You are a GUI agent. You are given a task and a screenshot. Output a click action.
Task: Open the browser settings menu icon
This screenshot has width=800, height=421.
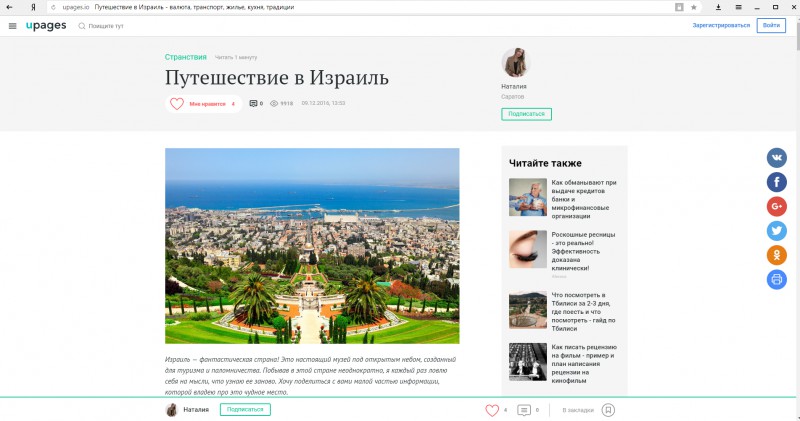(738, 7)
